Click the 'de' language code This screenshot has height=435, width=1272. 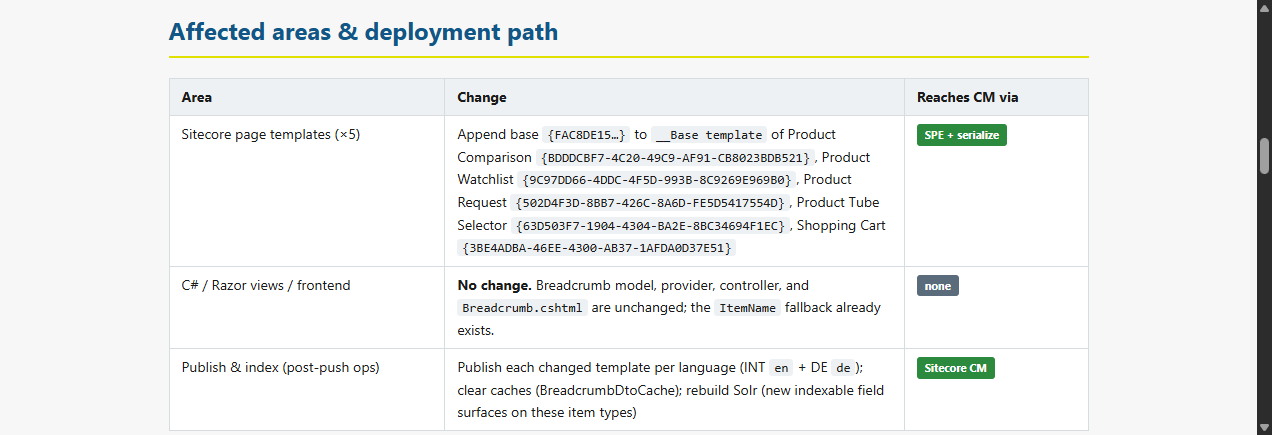point(841,367)
